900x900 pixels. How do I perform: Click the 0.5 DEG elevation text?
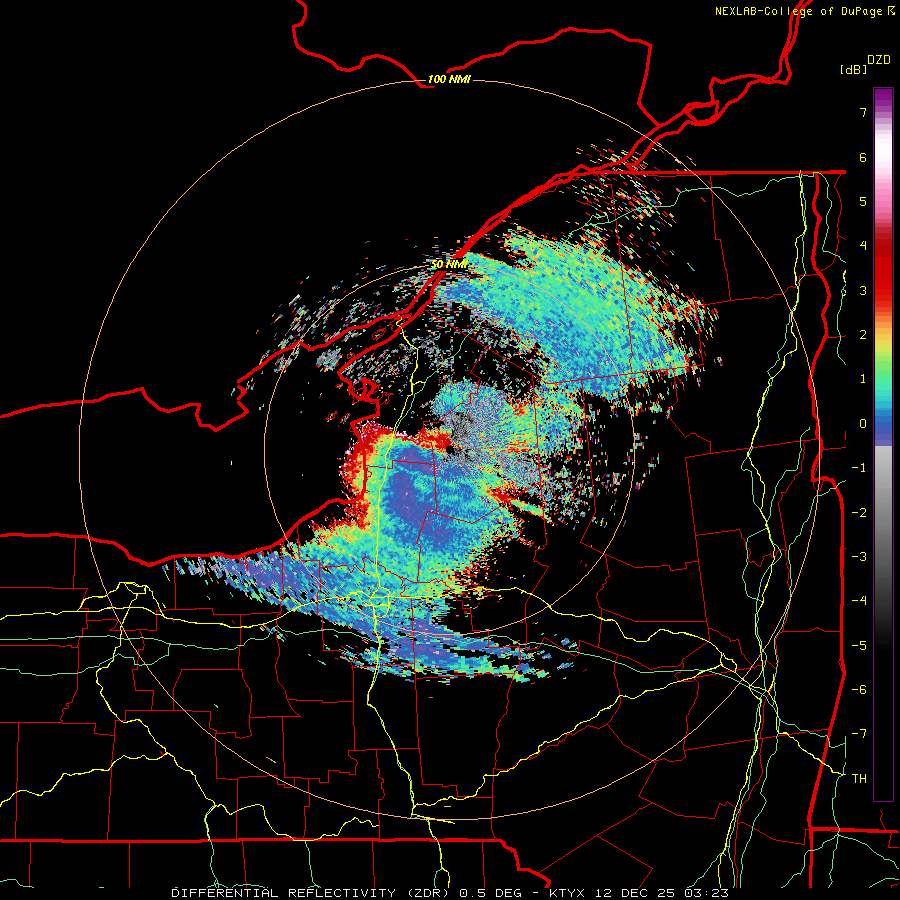coord(491,893)
